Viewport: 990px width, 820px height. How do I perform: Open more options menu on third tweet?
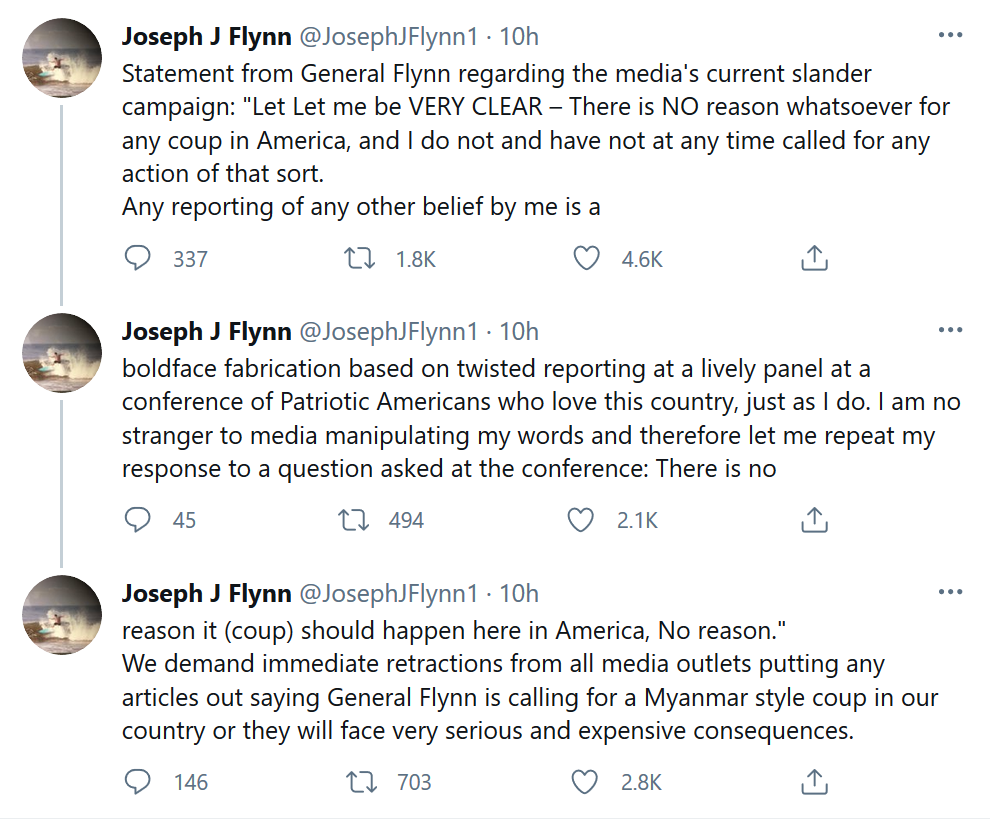pos(950,591)
